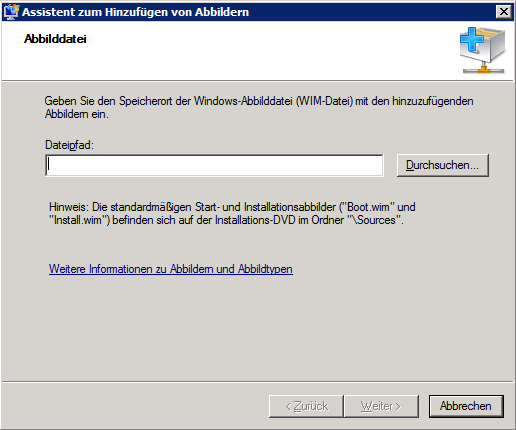Click the instruction text starting with Geben Sie
Image resolution: width=516 pixels, height=430 pixels.
click(259, 107)
